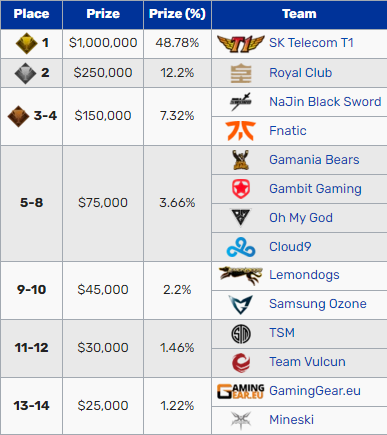Click the Prize (%) column header
The image size is (387, 435).
pos(177,14)
